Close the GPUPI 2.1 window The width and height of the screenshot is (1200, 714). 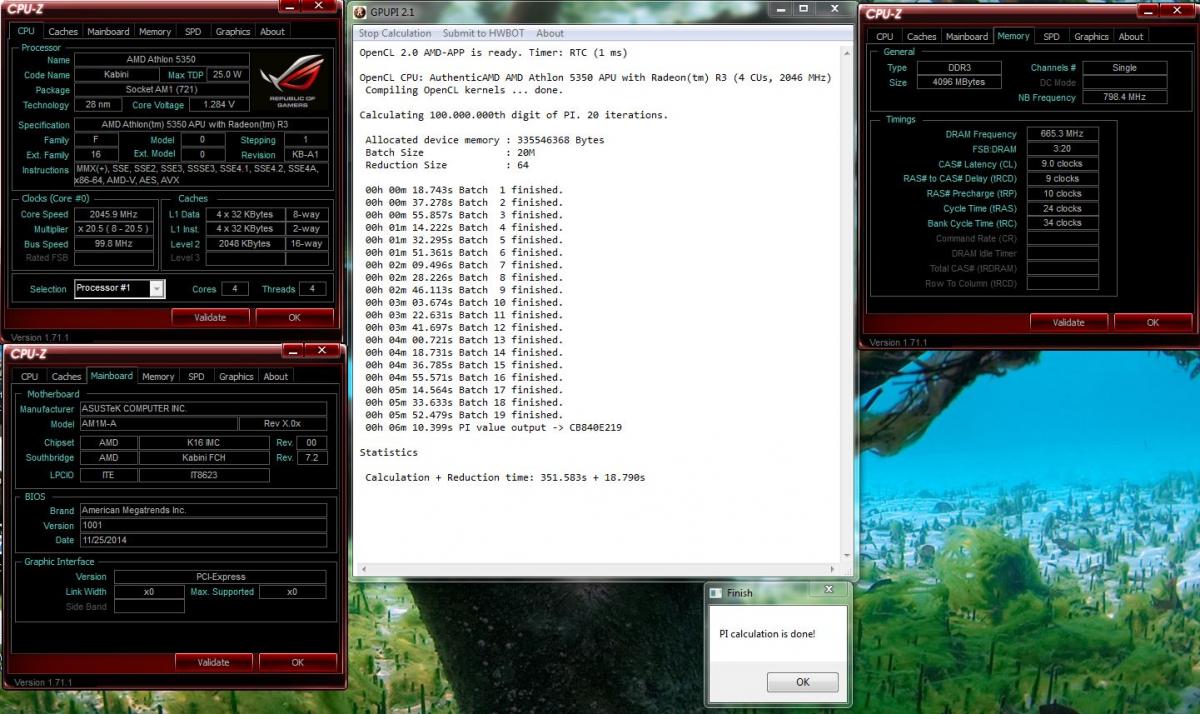pyautogui.click(x=835, y=11)
